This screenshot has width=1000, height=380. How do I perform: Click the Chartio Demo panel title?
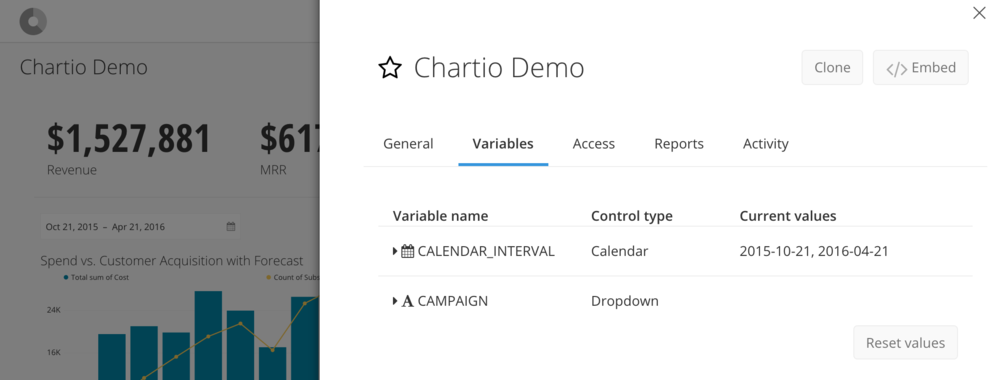tap(499, 68)
